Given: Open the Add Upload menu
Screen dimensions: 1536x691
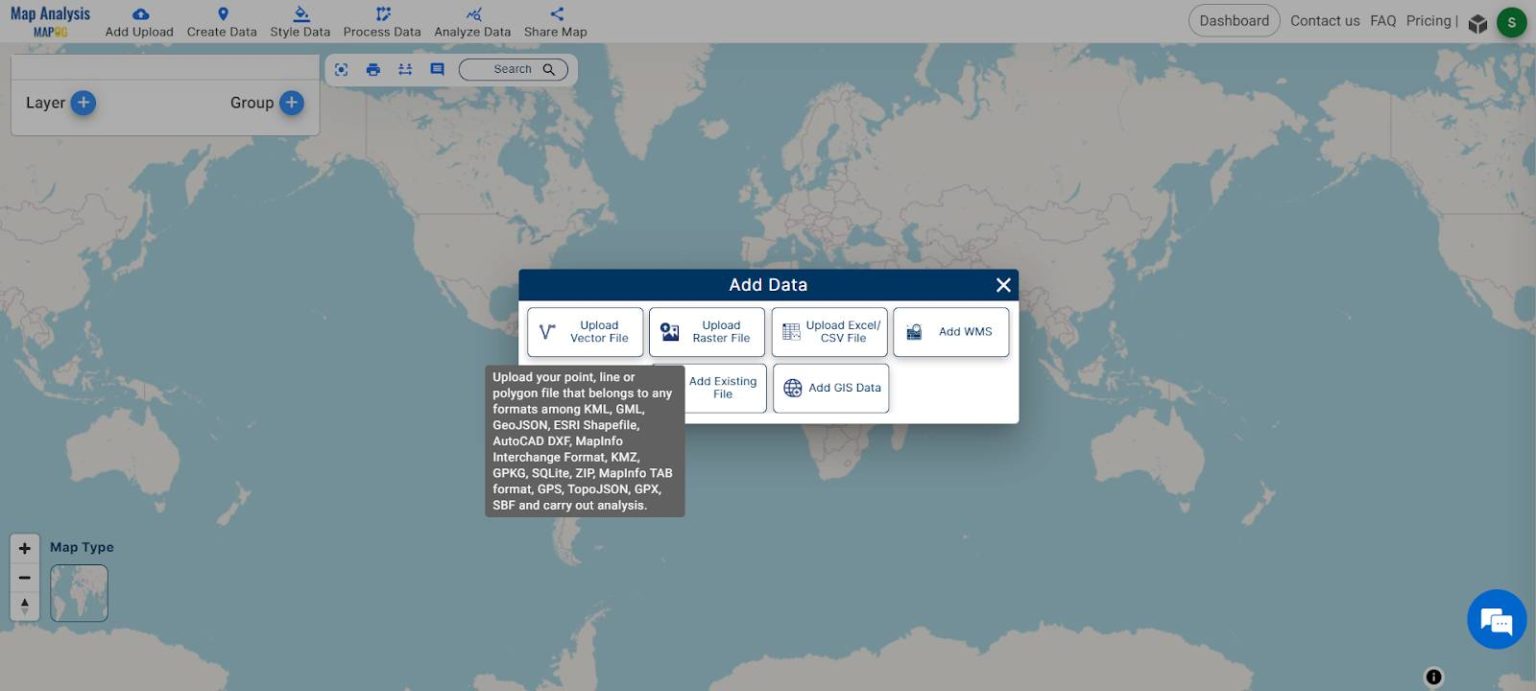Looking at the screenshot, I should [139, 22].
